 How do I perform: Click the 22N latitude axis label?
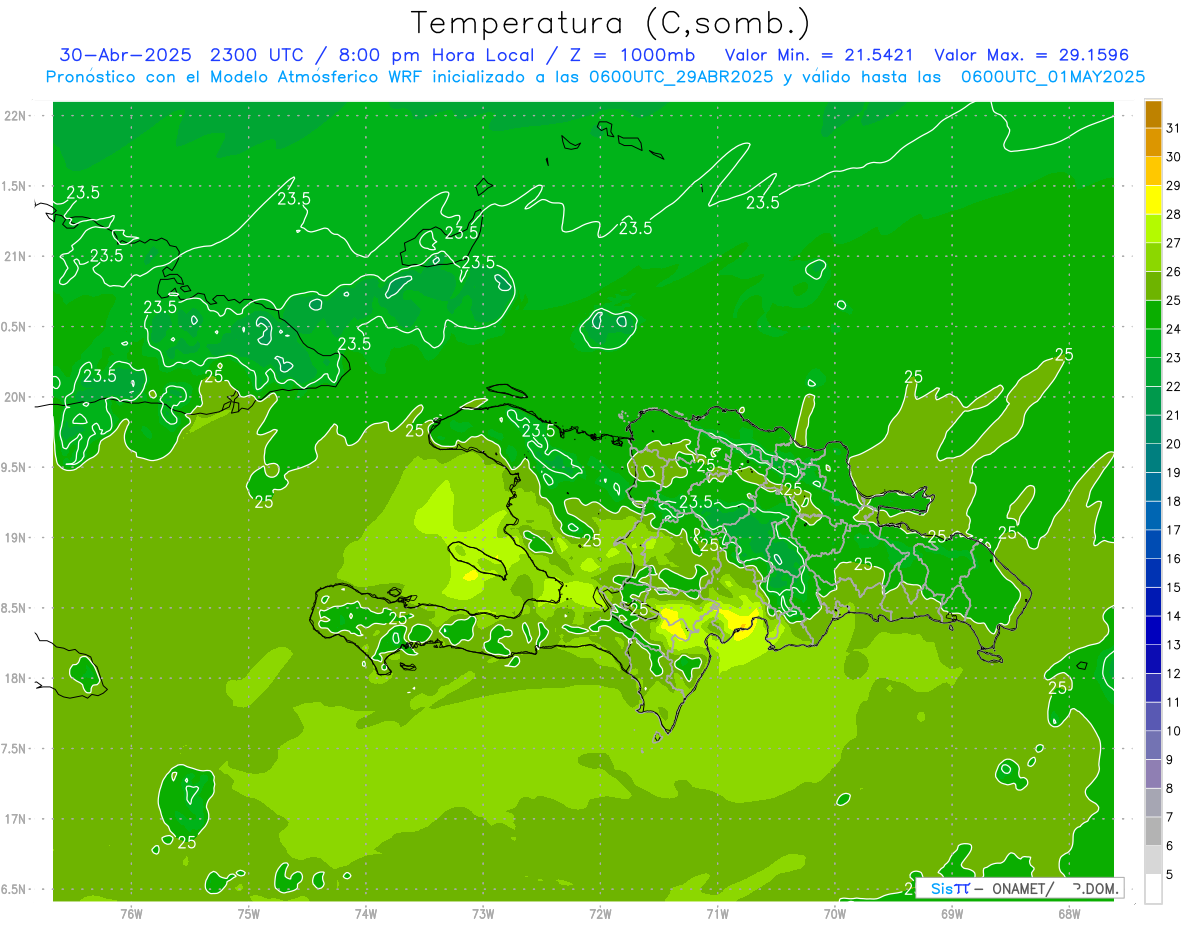point(15,116)
